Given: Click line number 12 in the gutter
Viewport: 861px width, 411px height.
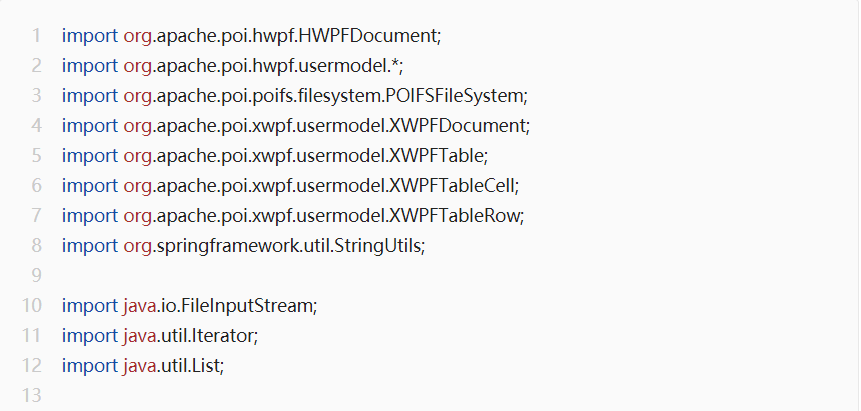Looking at the screenshot, I should [31, 365].
